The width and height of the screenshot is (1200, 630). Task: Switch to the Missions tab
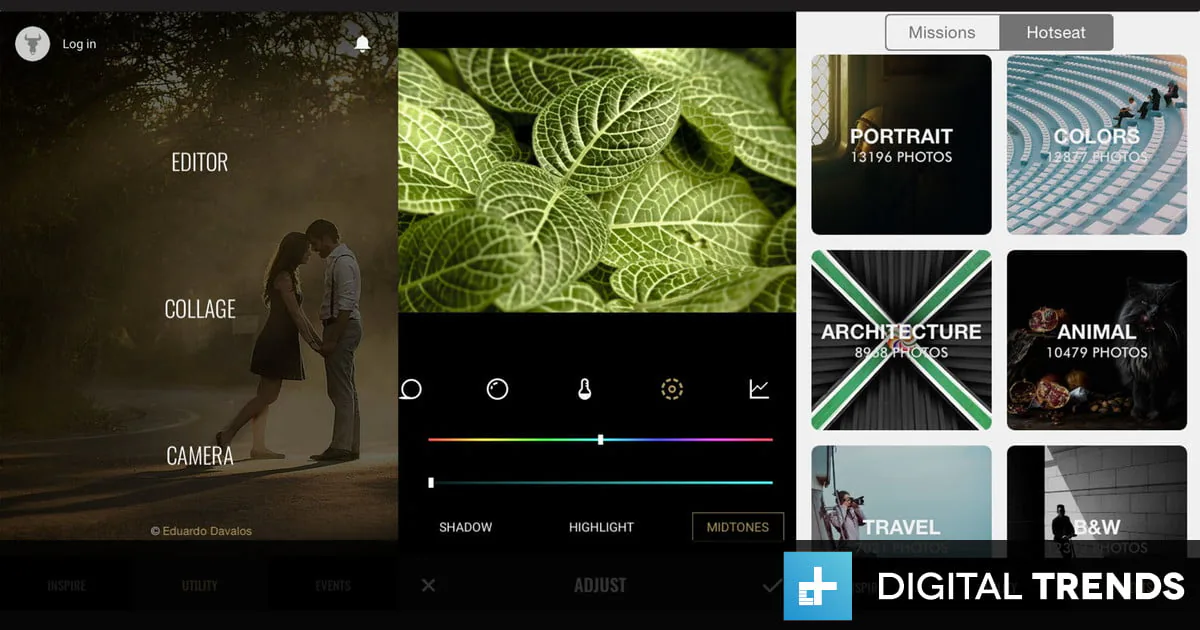pos(942,33)
